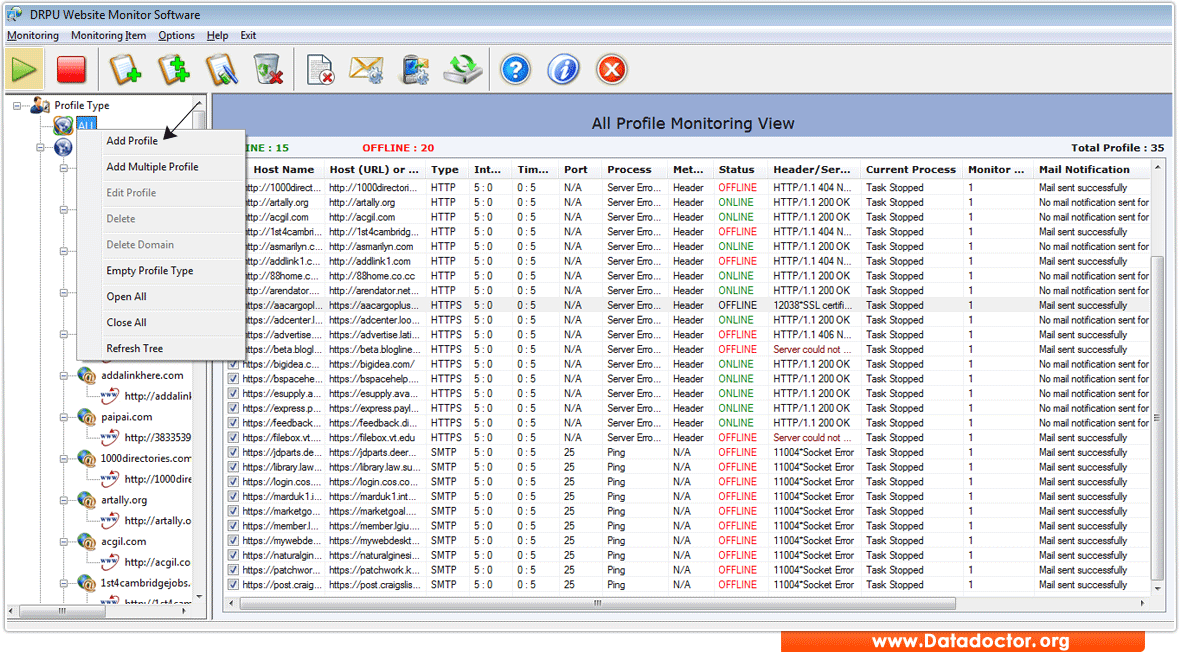Click the table's horizontal scrollbar thumb
The image size is (1179, 652).
(596, 603)
